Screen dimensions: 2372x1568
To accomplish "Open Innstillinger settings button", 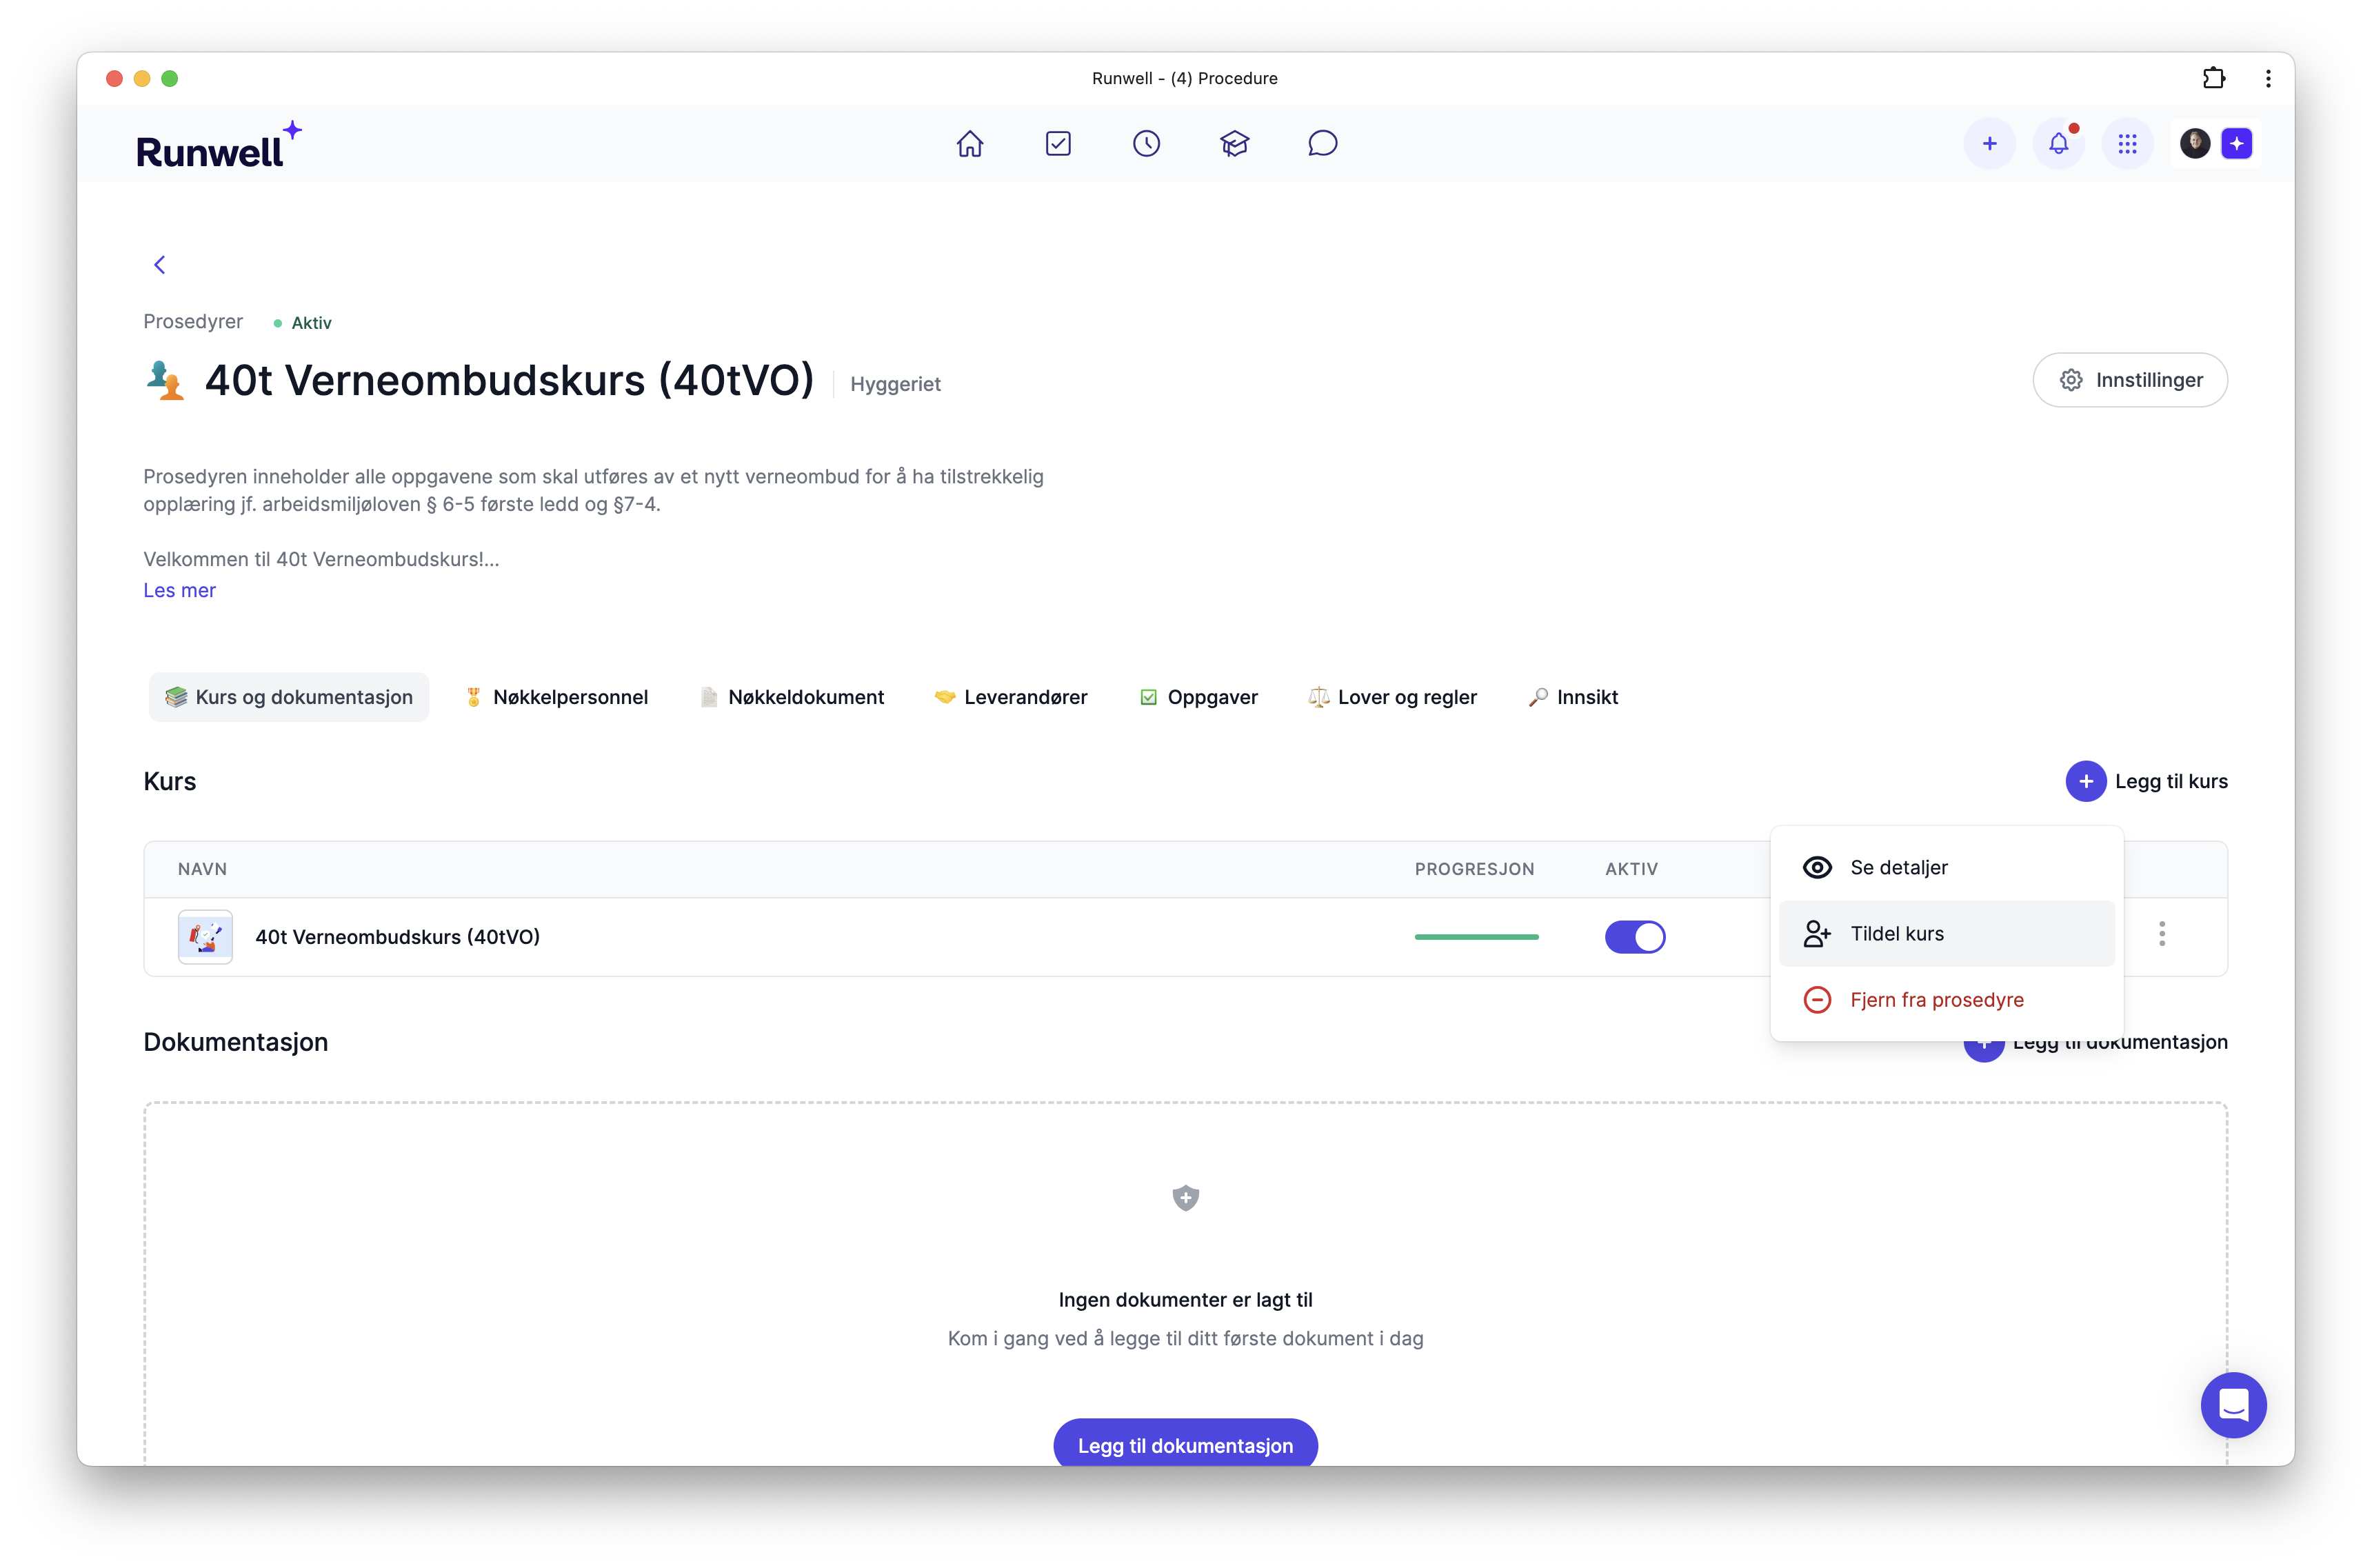I will point(2130,380).
